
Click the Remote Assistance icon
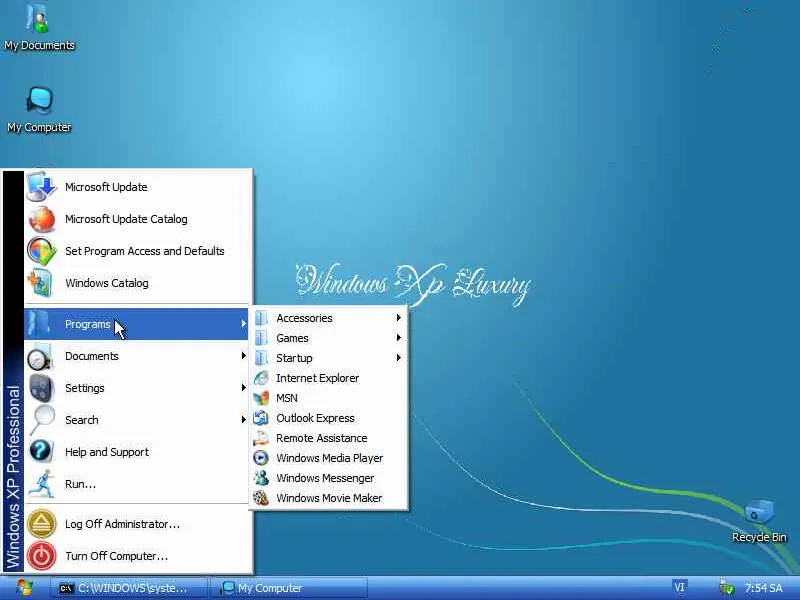click(261, 438)
